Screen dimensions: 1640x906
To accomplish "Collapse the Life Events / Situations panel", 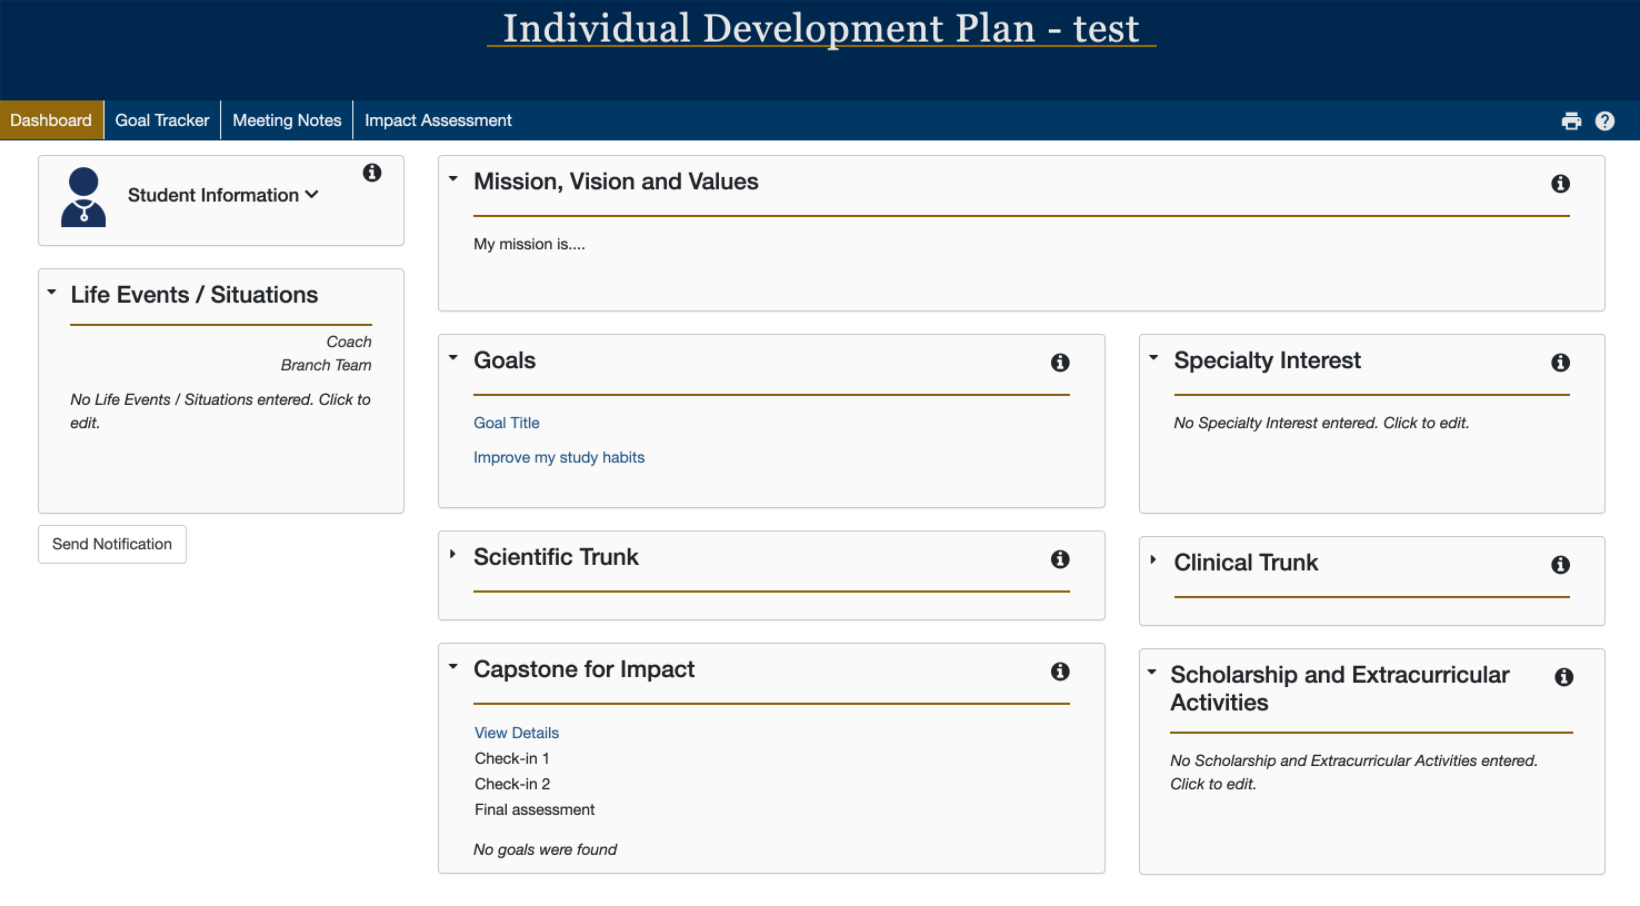I will point(52,292).
